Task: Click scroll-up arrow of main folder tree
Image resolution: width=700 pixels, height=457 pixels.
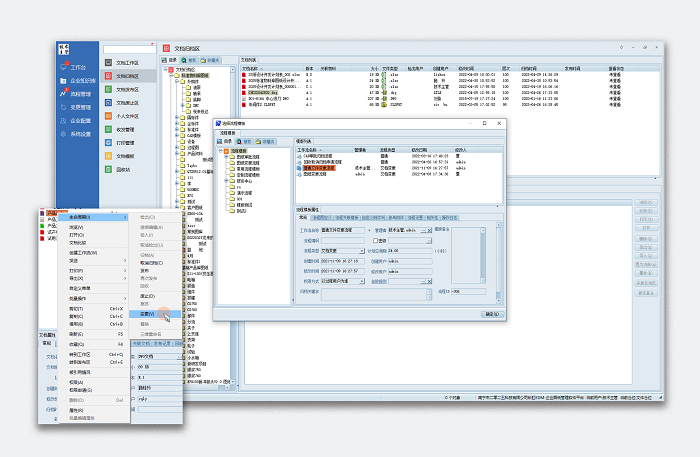Action: (233, 70)
